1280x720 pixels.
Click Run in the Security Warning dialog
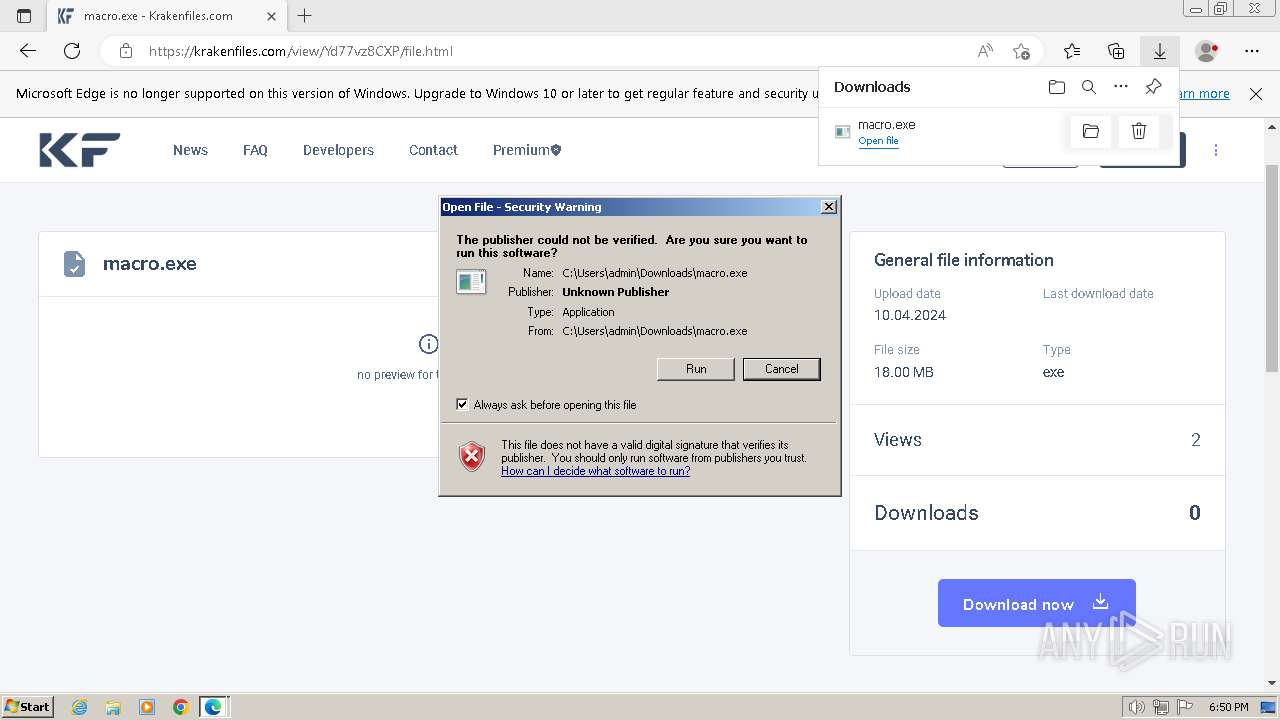coord(696,369)
